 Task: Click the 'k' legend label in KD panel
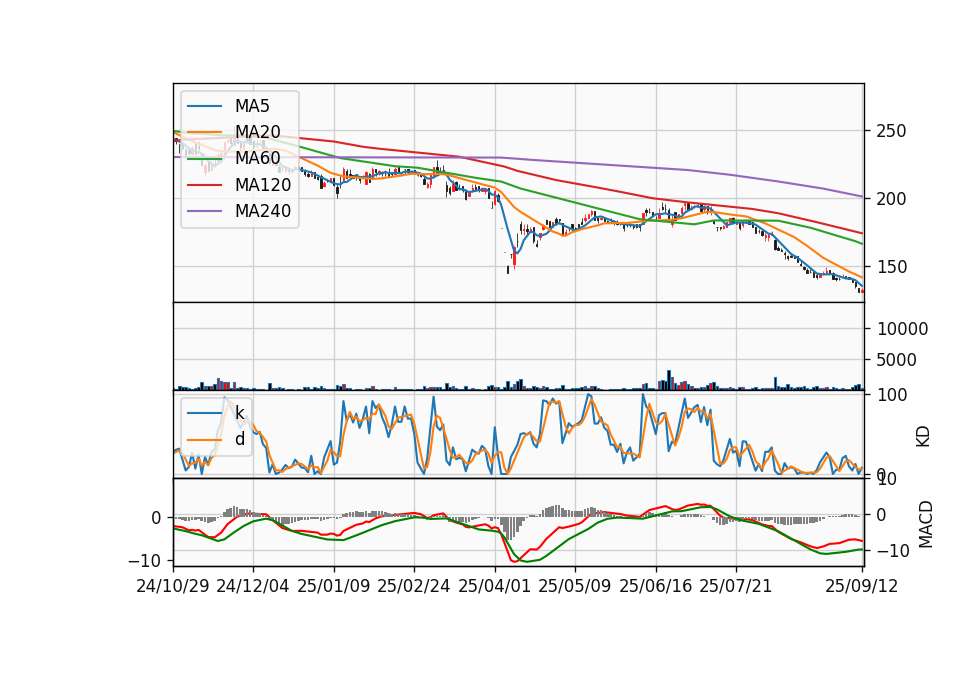tap(240, 413)
